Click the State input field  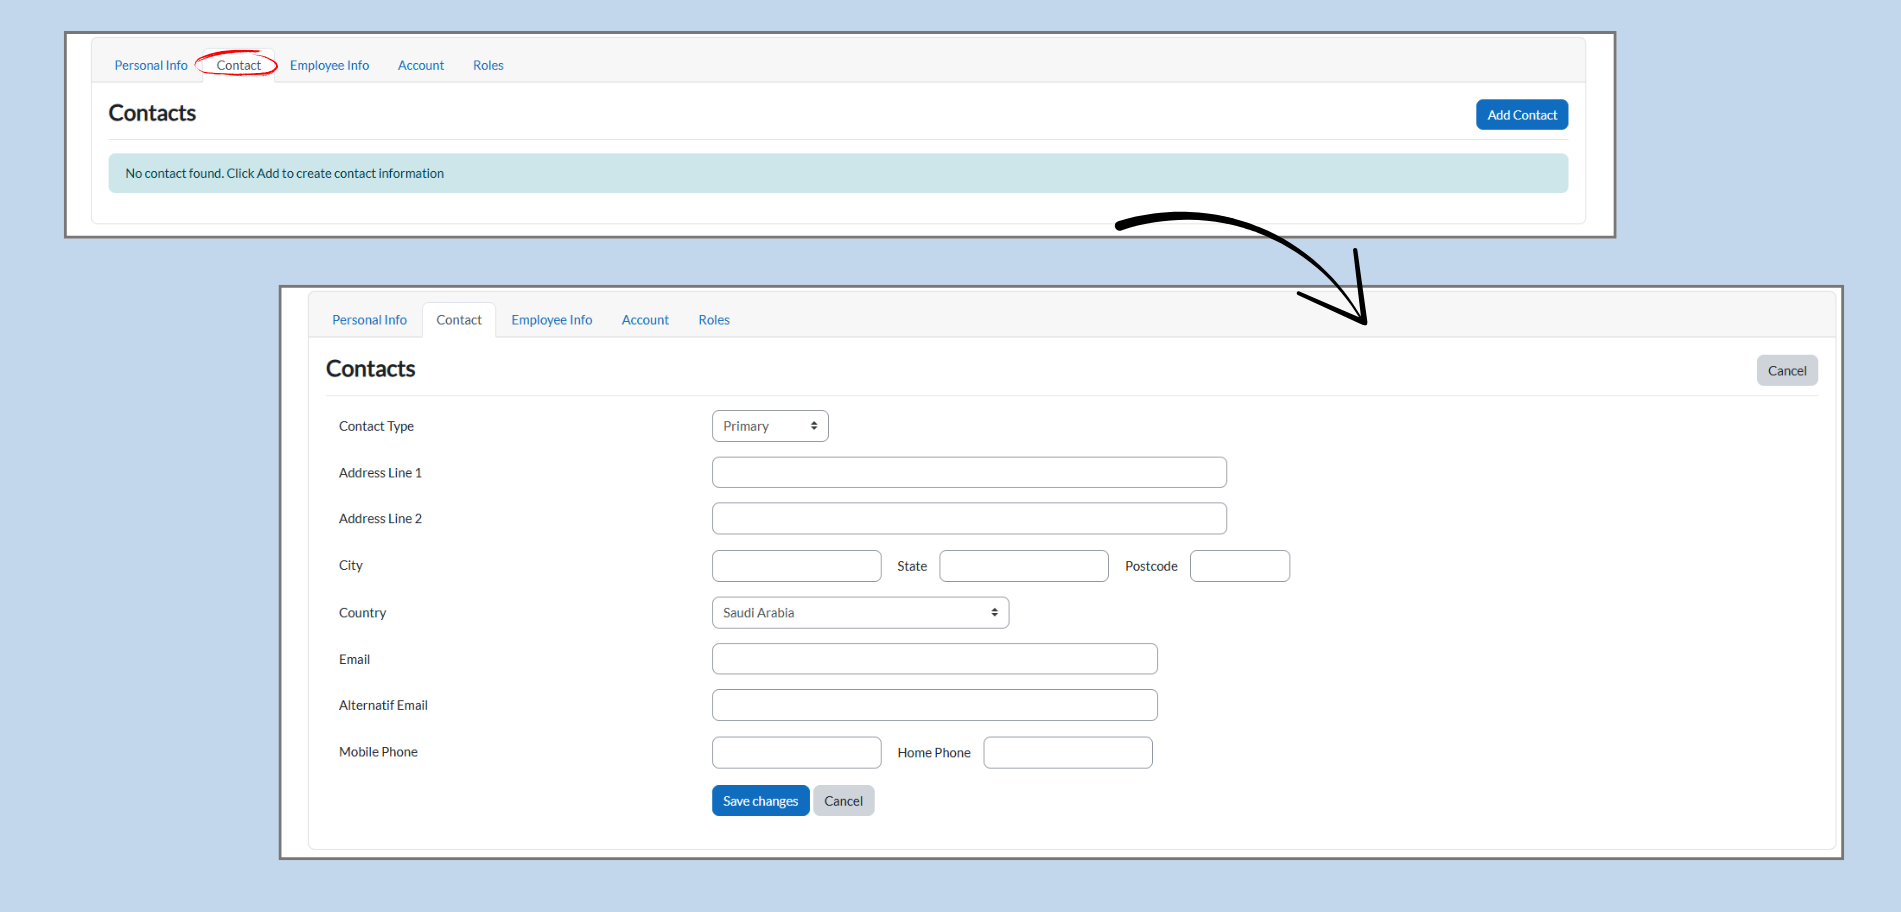click(1023, 566)
